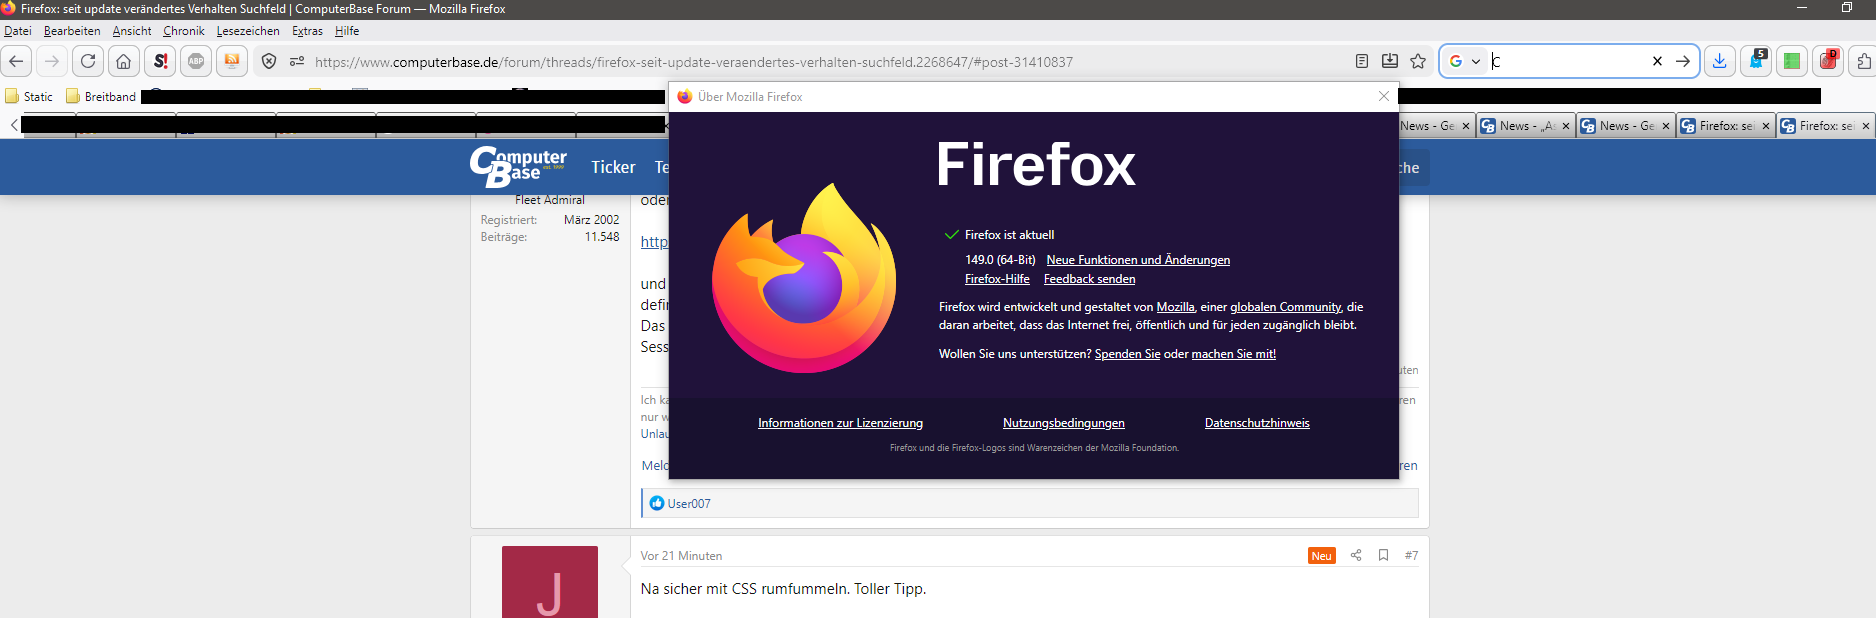Open the Extras menu
The width and height of the screenshot is (1876, 618).
click(307, 31)
